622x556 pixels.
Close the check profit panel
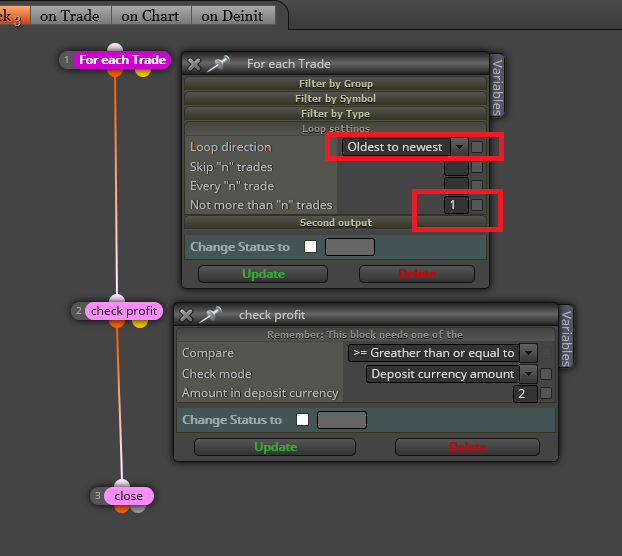pos(186,315)
